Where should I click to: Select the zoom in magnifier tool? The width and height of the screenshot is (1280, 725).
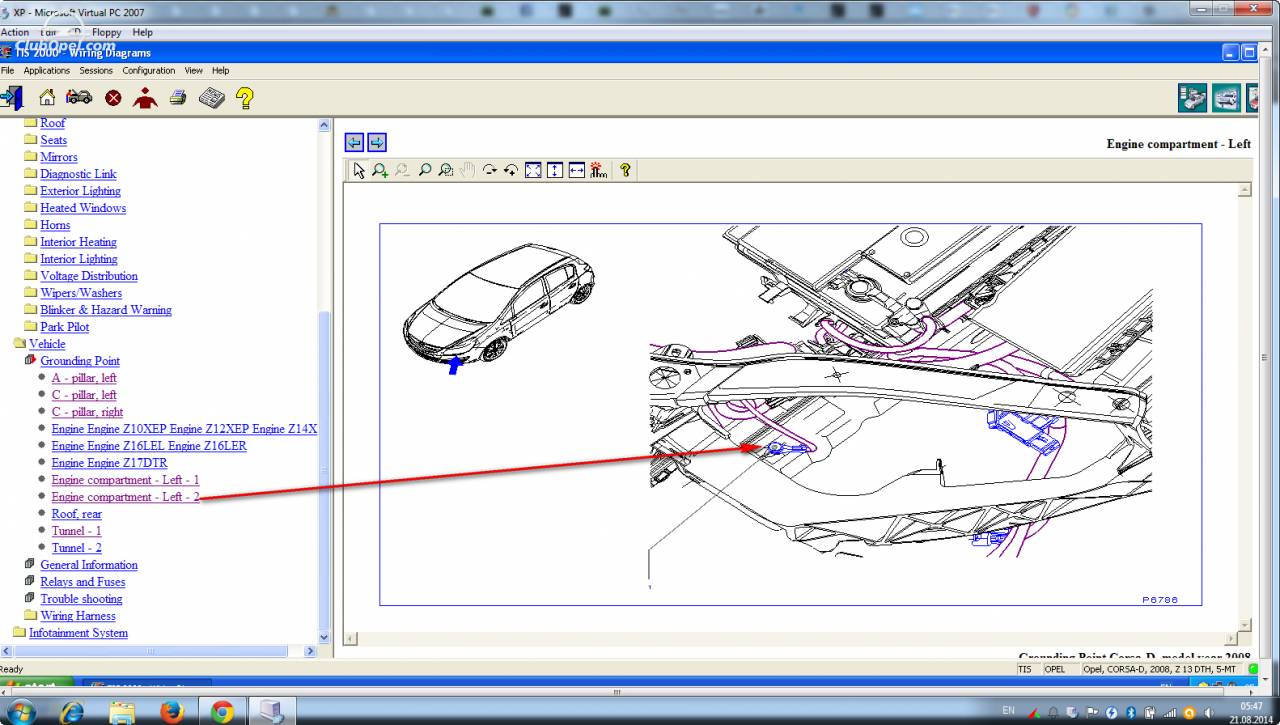click(x=380, y=171)
